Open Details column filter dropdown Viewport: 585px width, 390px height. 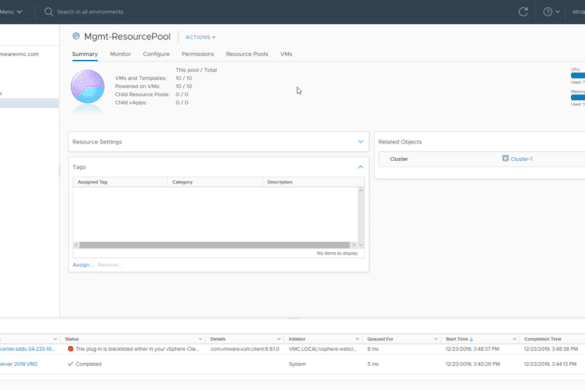point(279,339)
